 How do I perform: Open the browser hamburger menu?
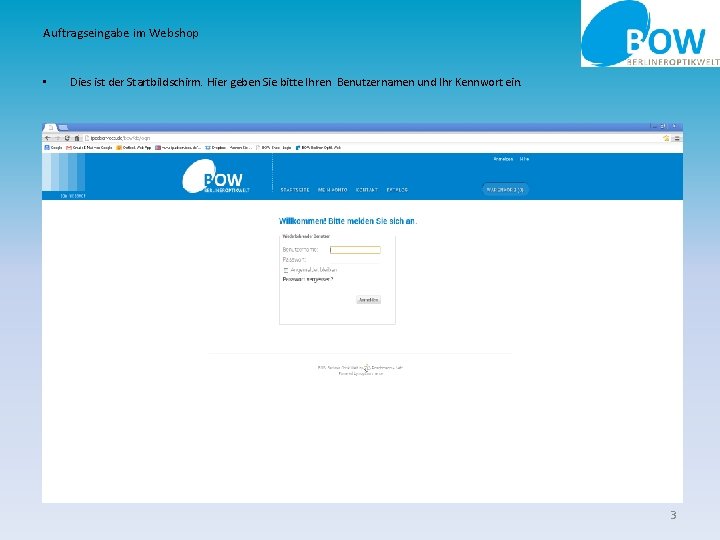[677, 138]
